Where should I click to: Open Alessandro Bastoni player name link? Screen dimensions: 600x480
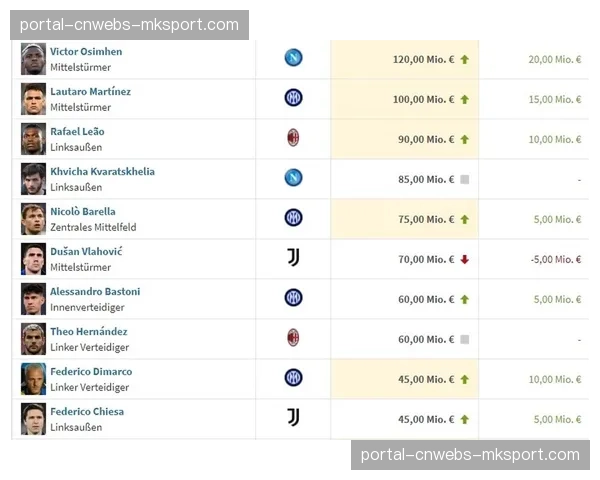click(95, 292)
